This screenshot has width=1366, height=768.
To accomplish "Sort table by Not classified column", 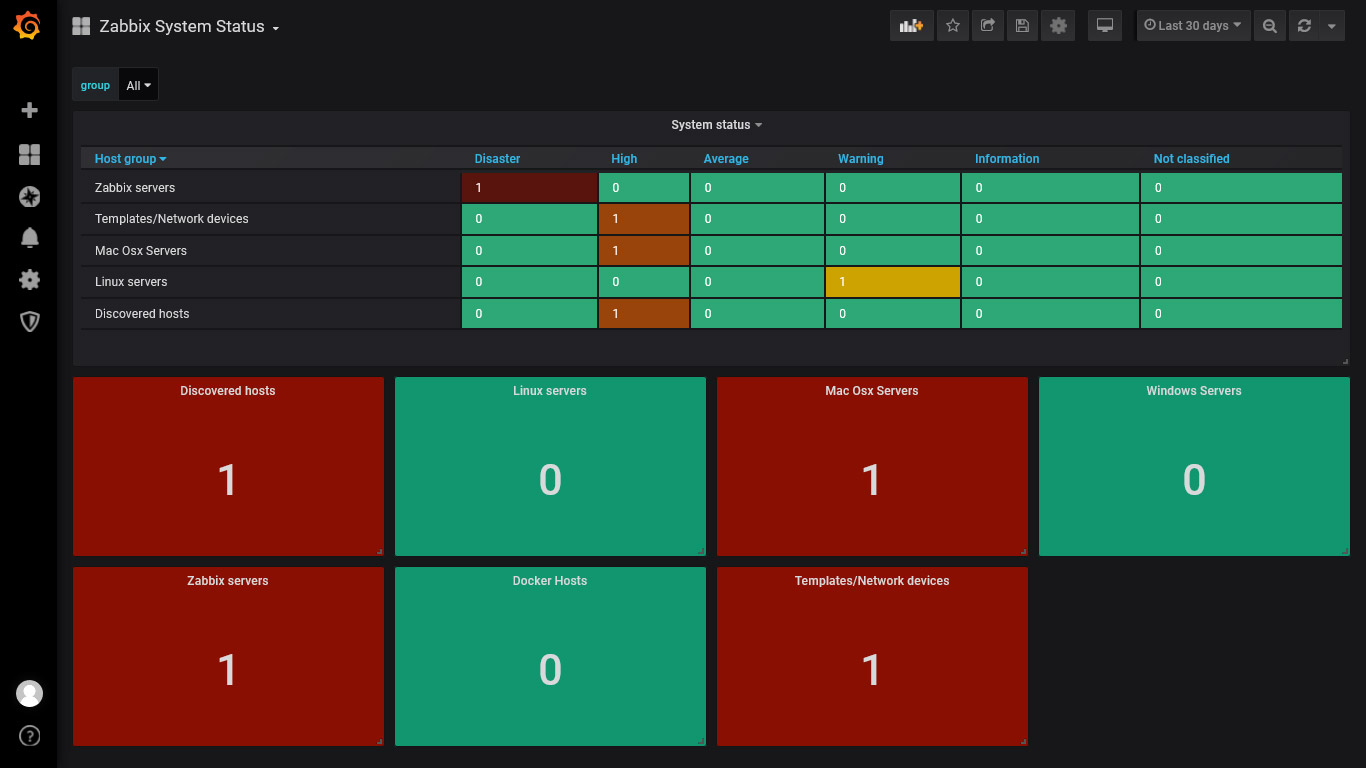I will pyautogui.click(x=1191, y=159).
